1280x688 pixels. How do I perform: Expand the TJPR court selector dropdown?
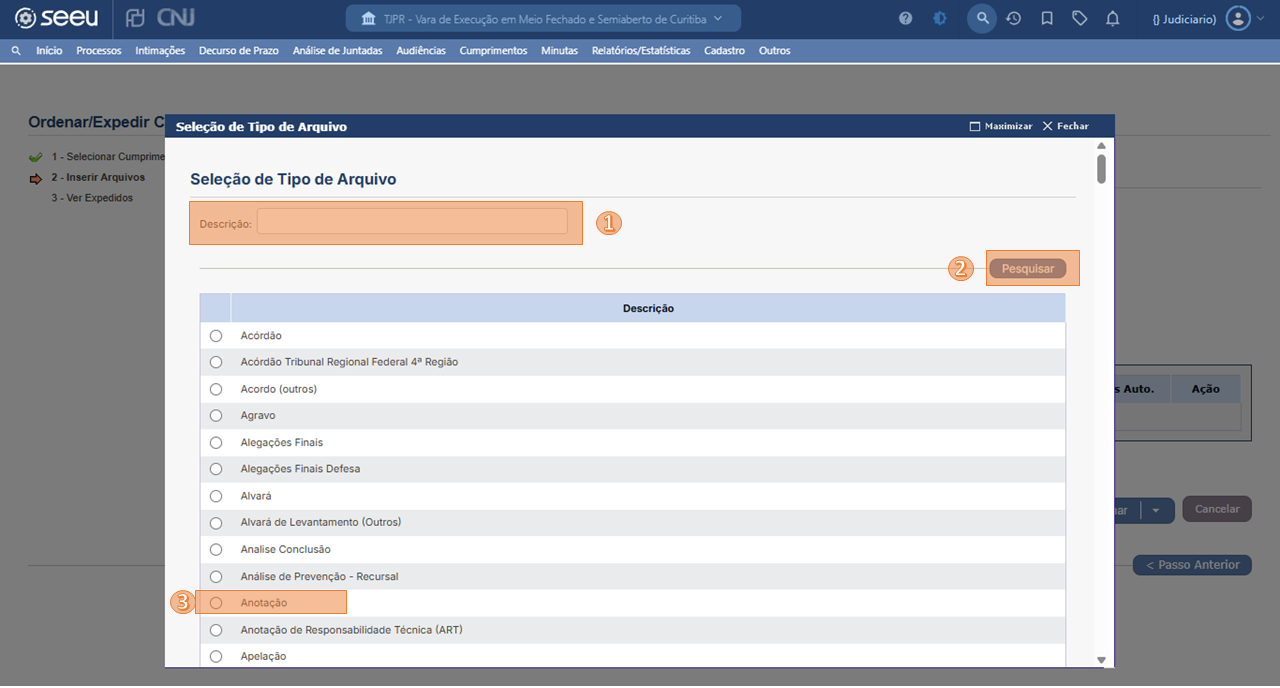pyautogui.click(x=543, y=19)
